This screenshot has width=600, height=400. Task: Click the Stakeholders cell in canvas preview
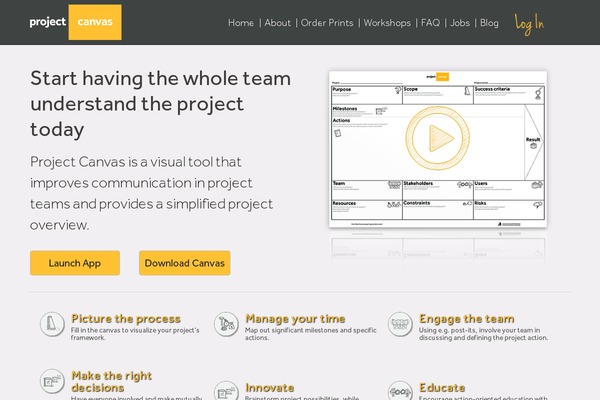(438, 190)
